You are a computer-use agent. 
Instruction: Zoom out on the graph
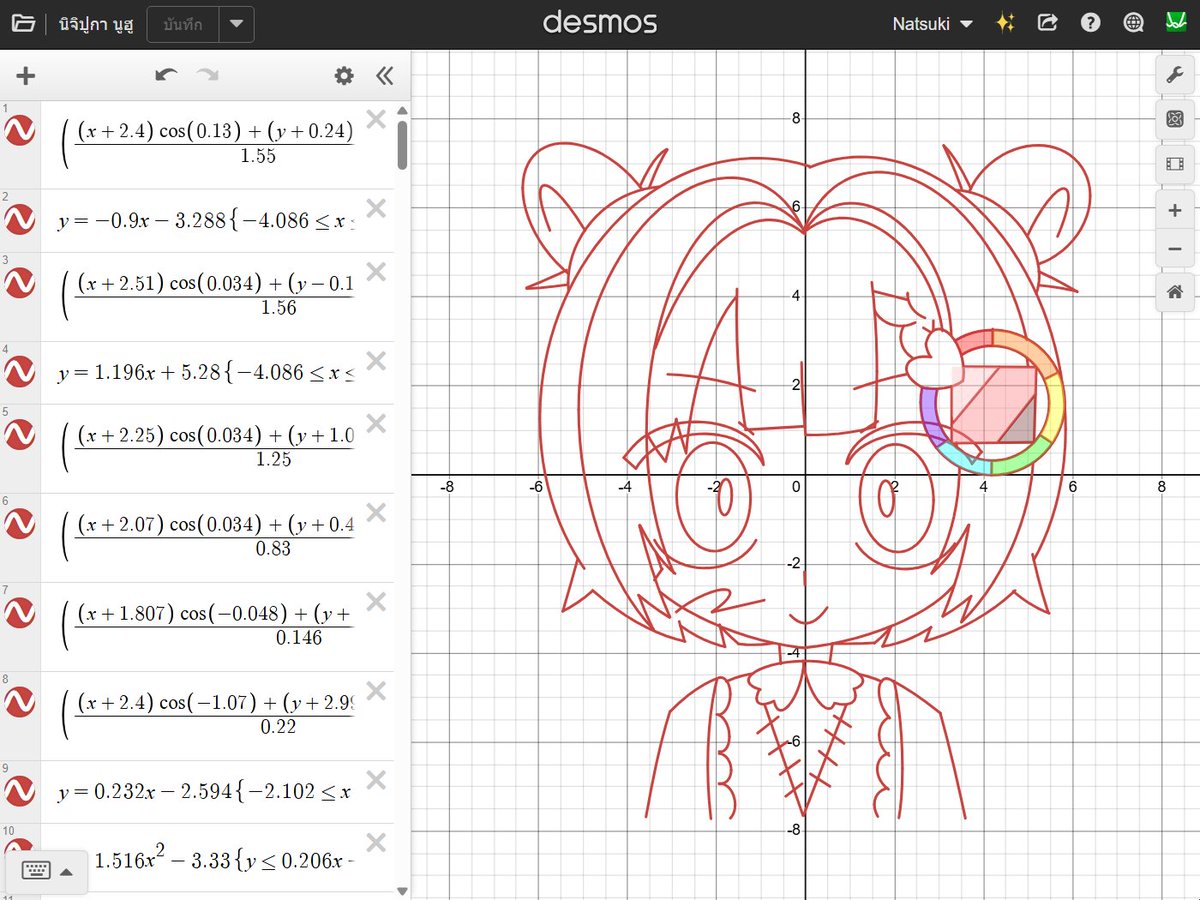pyautogui.click(x=1176, y=249)
